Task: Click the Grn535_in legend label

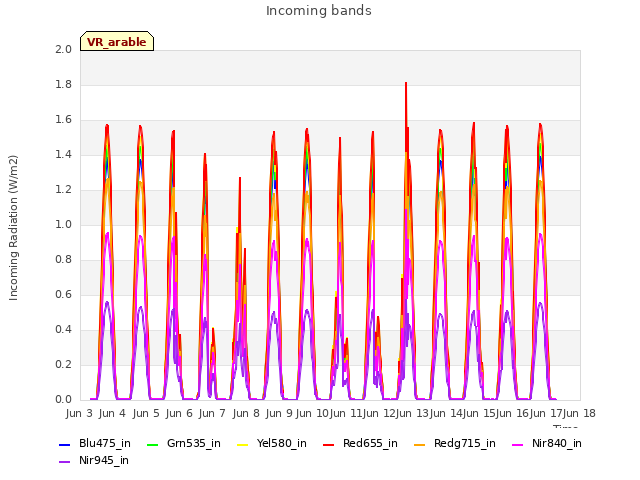Action: click(x=194, y=444)
